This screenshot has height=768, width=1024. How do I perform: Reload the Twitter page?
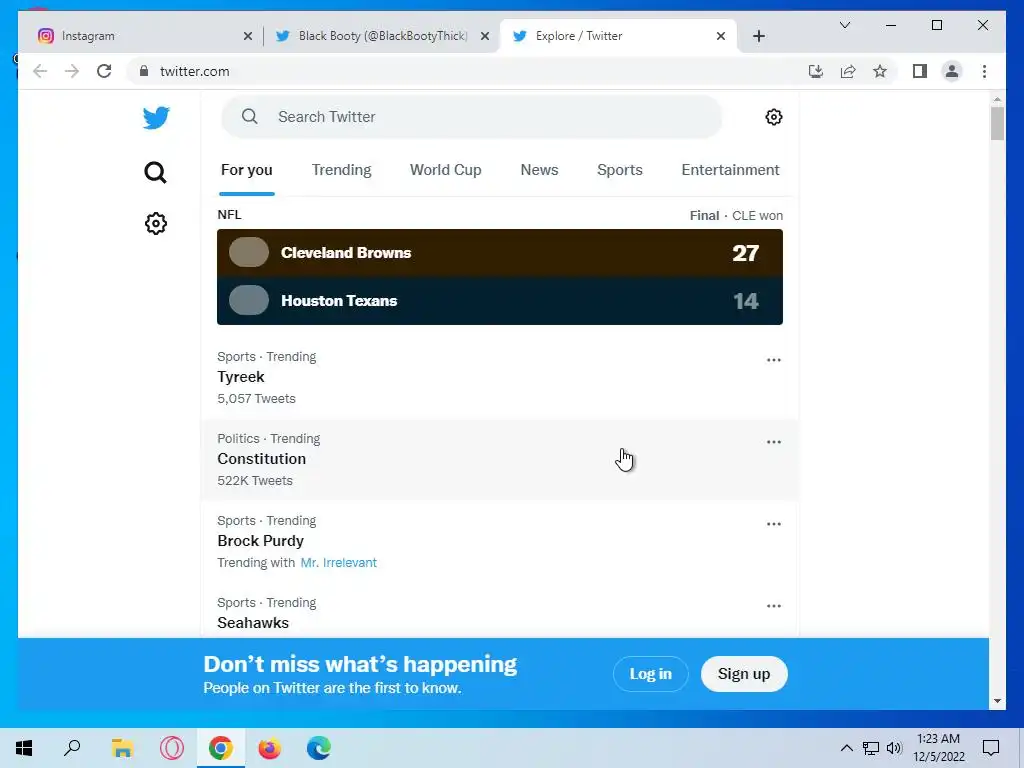104,71
